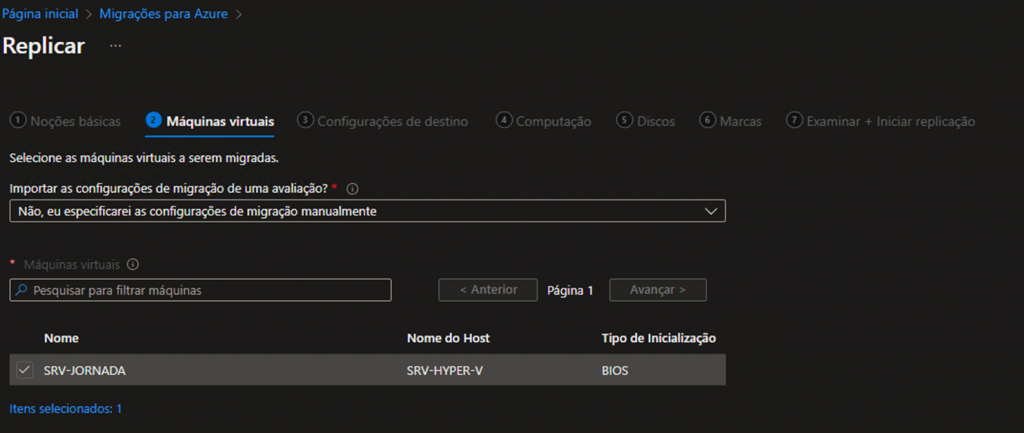Viewport: 1024px width, 433px height.
Task: Open the import migration settings dropdown
Action: pos(366,211)
